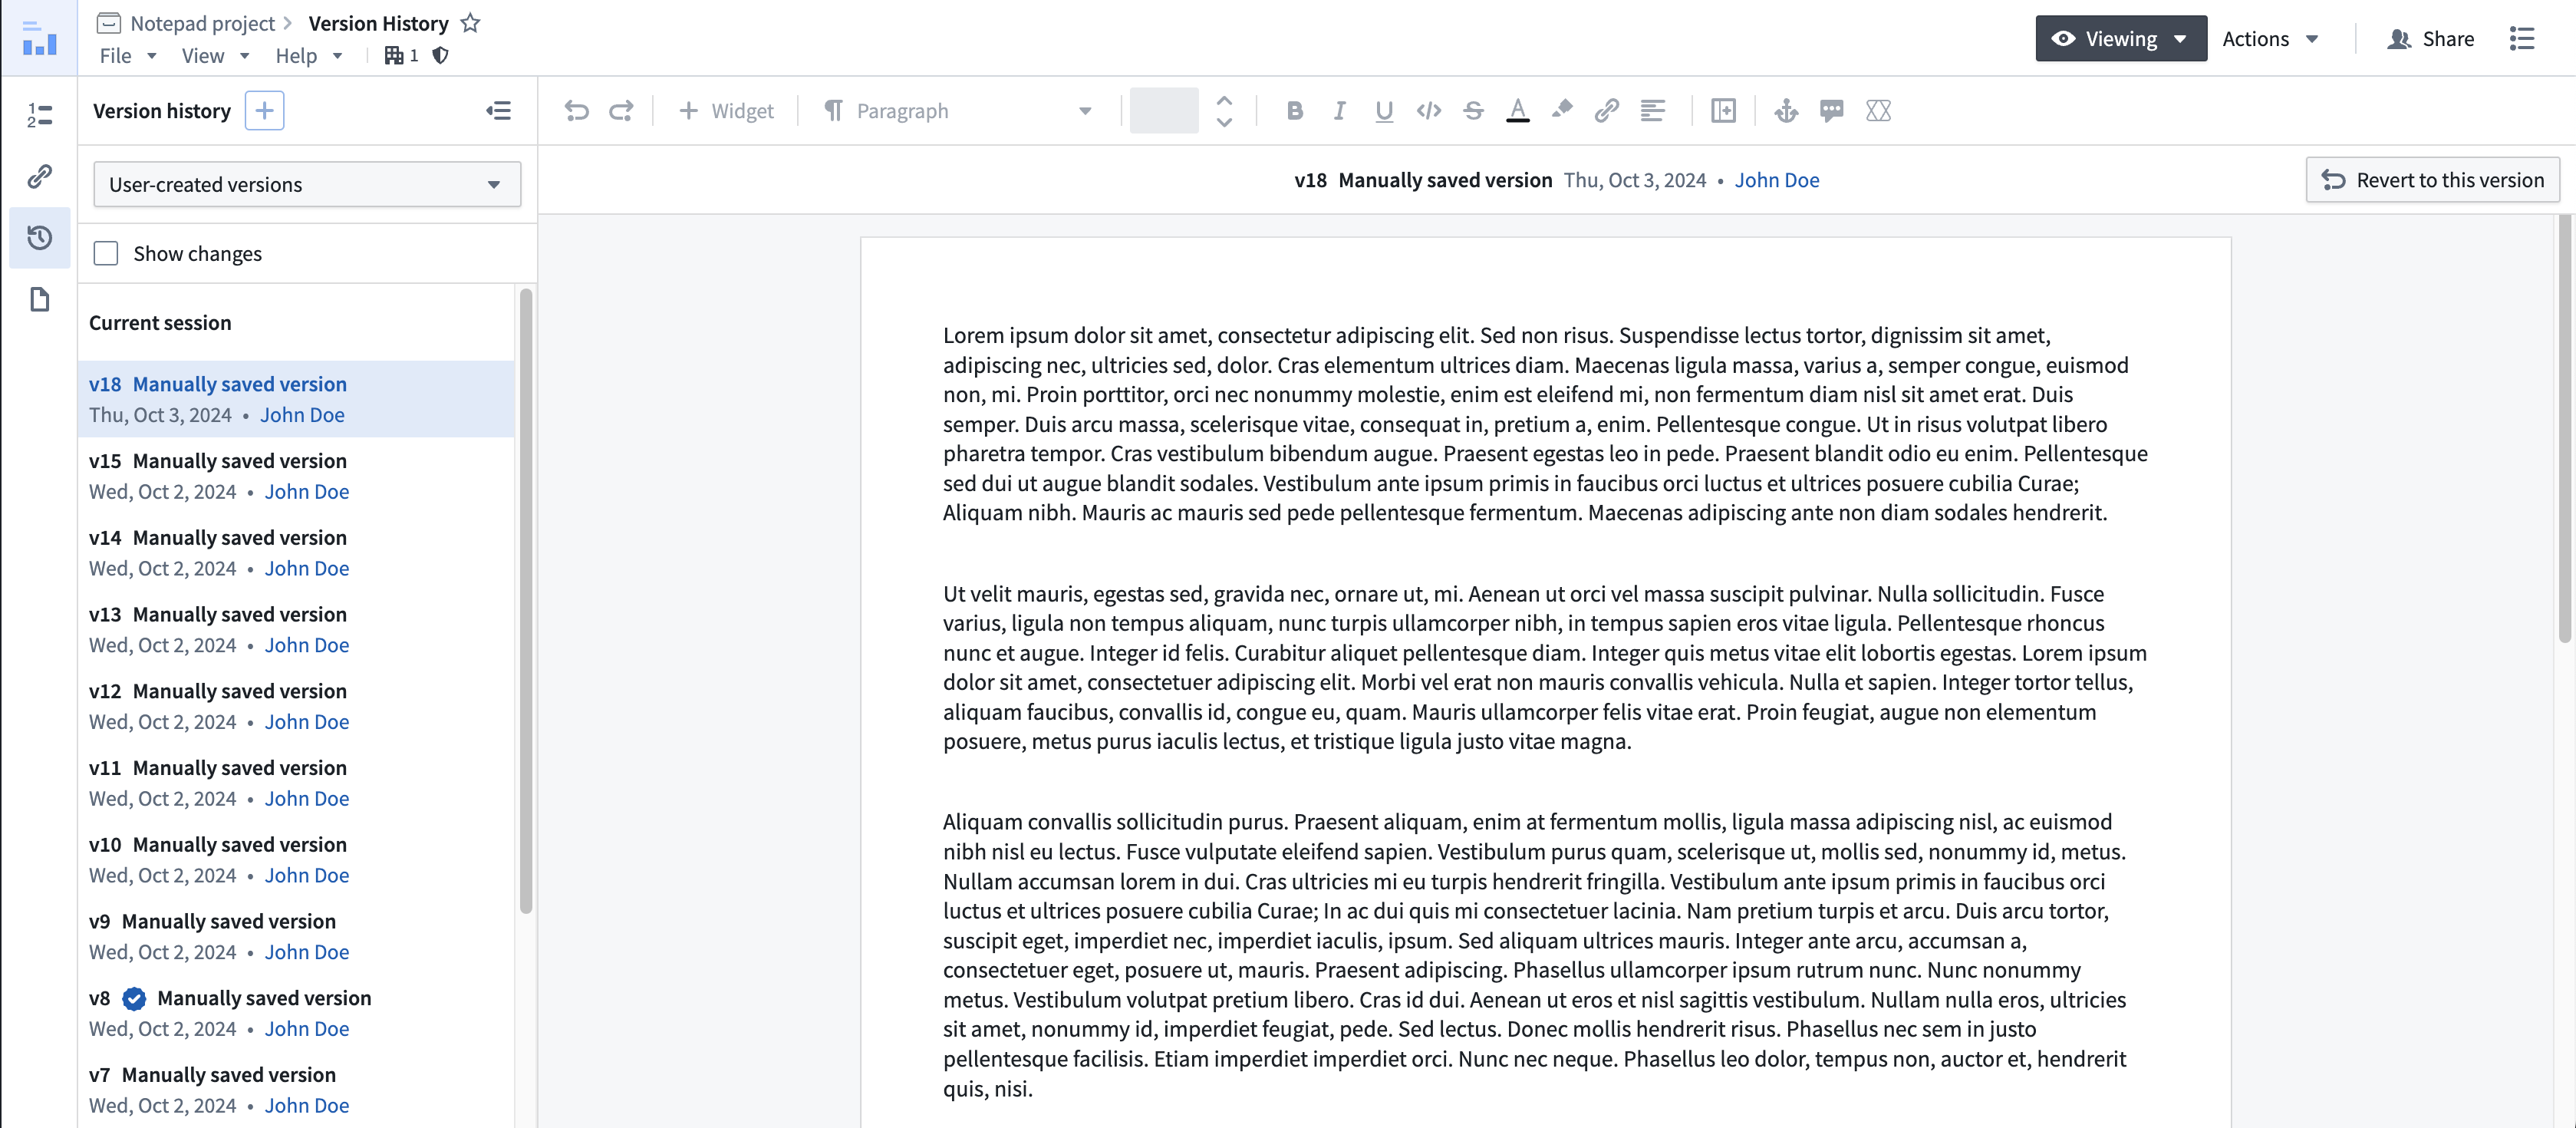Select the color swatch in toolbar

[x=1164, y=112]
